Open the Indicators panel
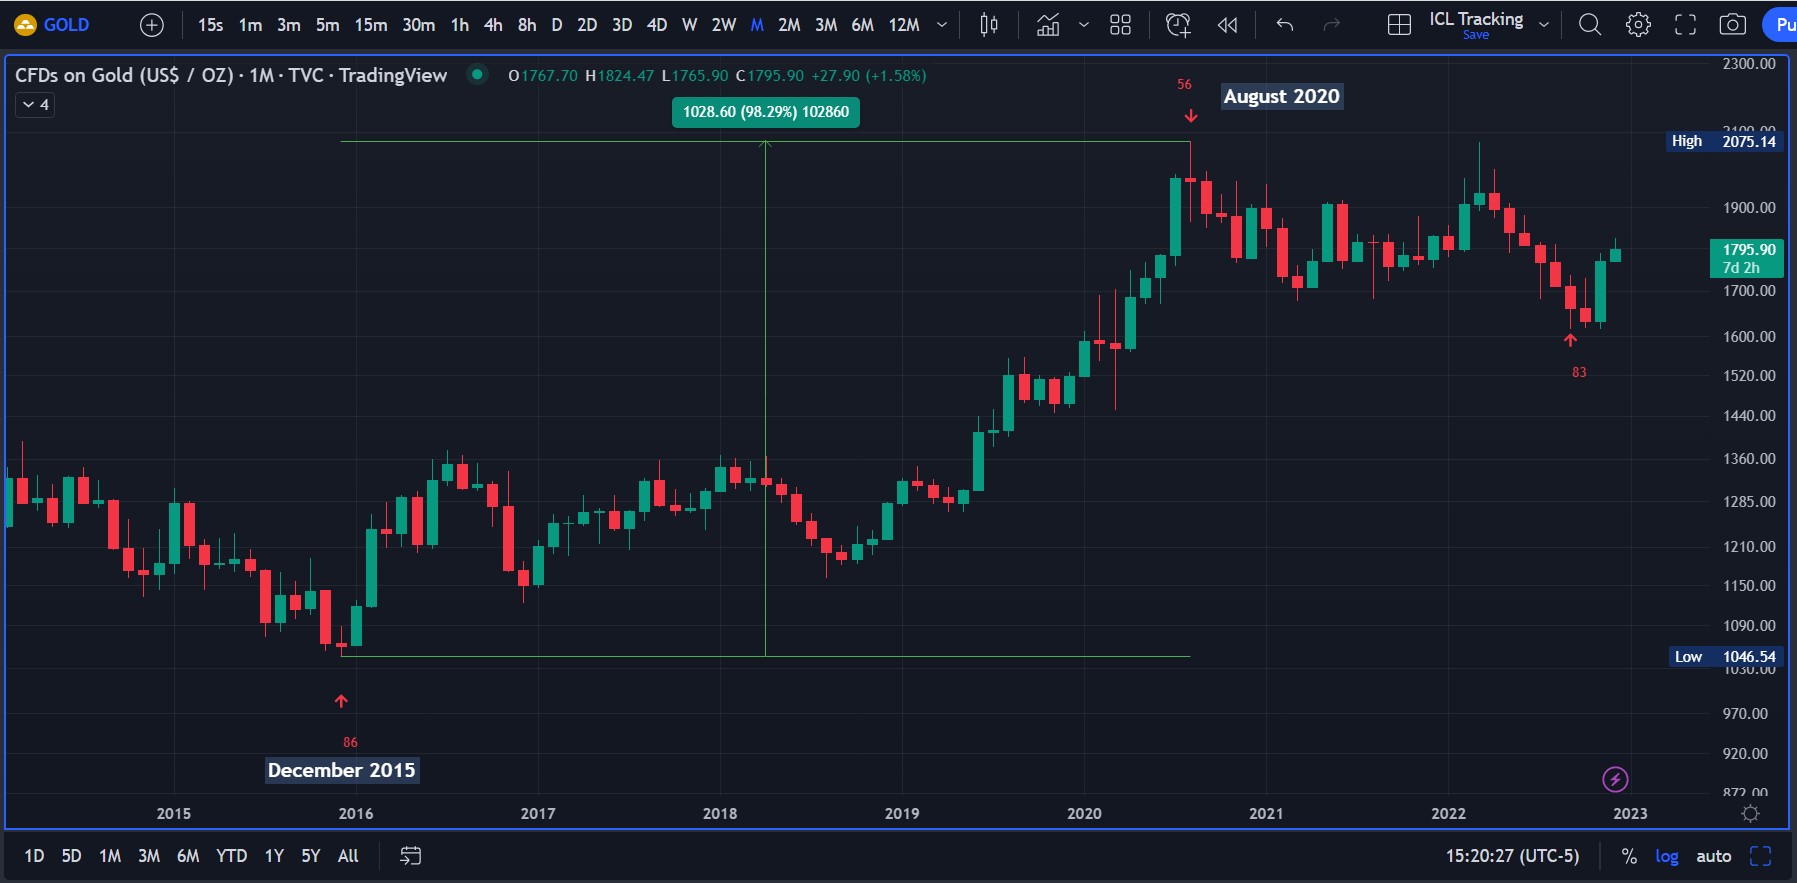 1048,25
